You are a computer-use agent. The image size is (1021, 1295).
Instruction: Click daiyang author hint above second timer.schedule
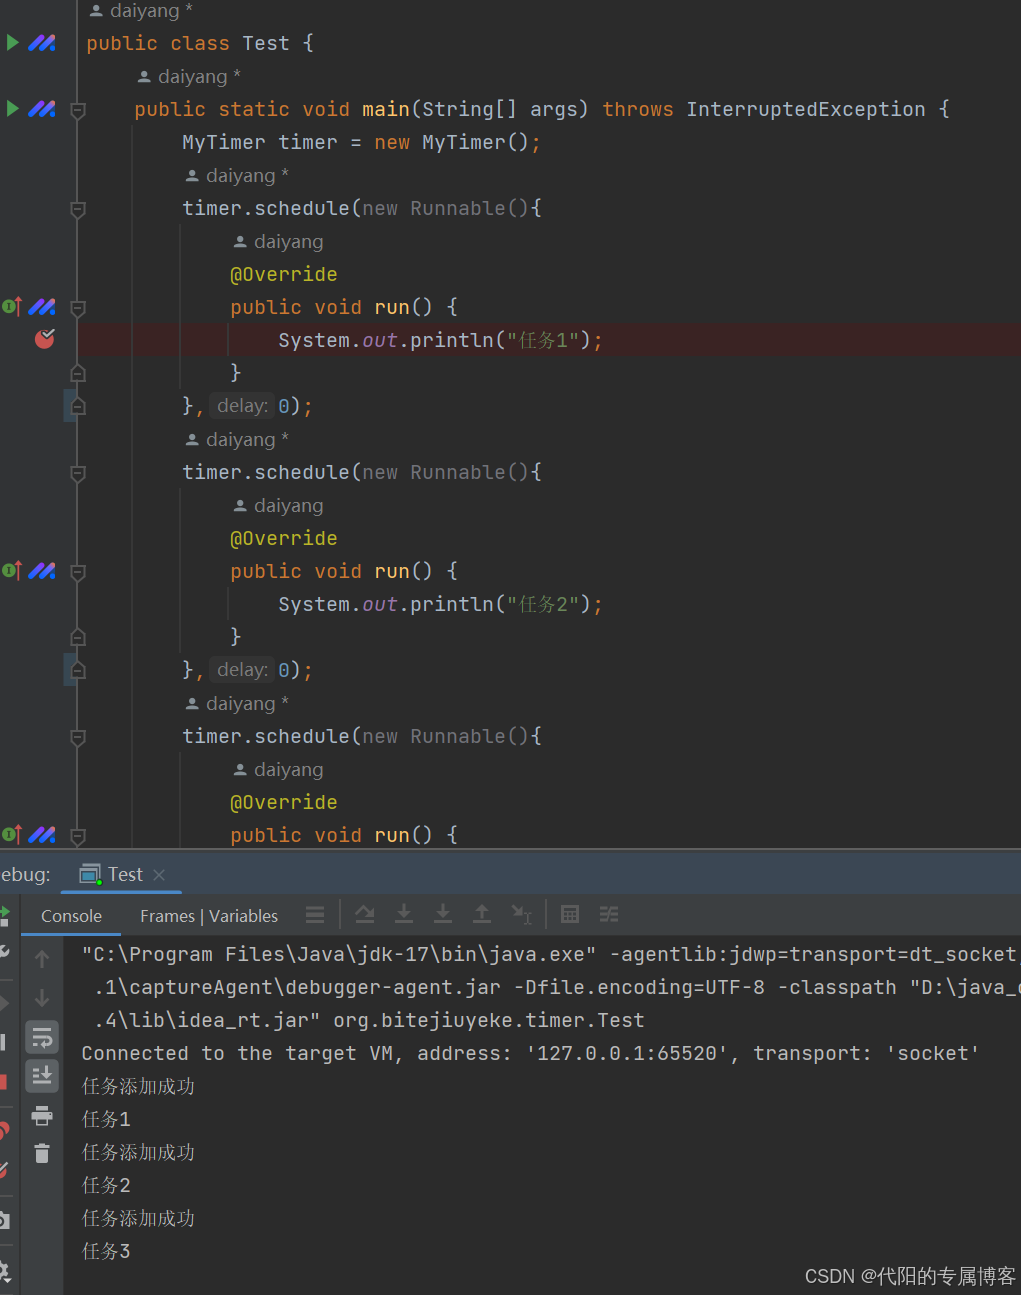tap(237, 440)
